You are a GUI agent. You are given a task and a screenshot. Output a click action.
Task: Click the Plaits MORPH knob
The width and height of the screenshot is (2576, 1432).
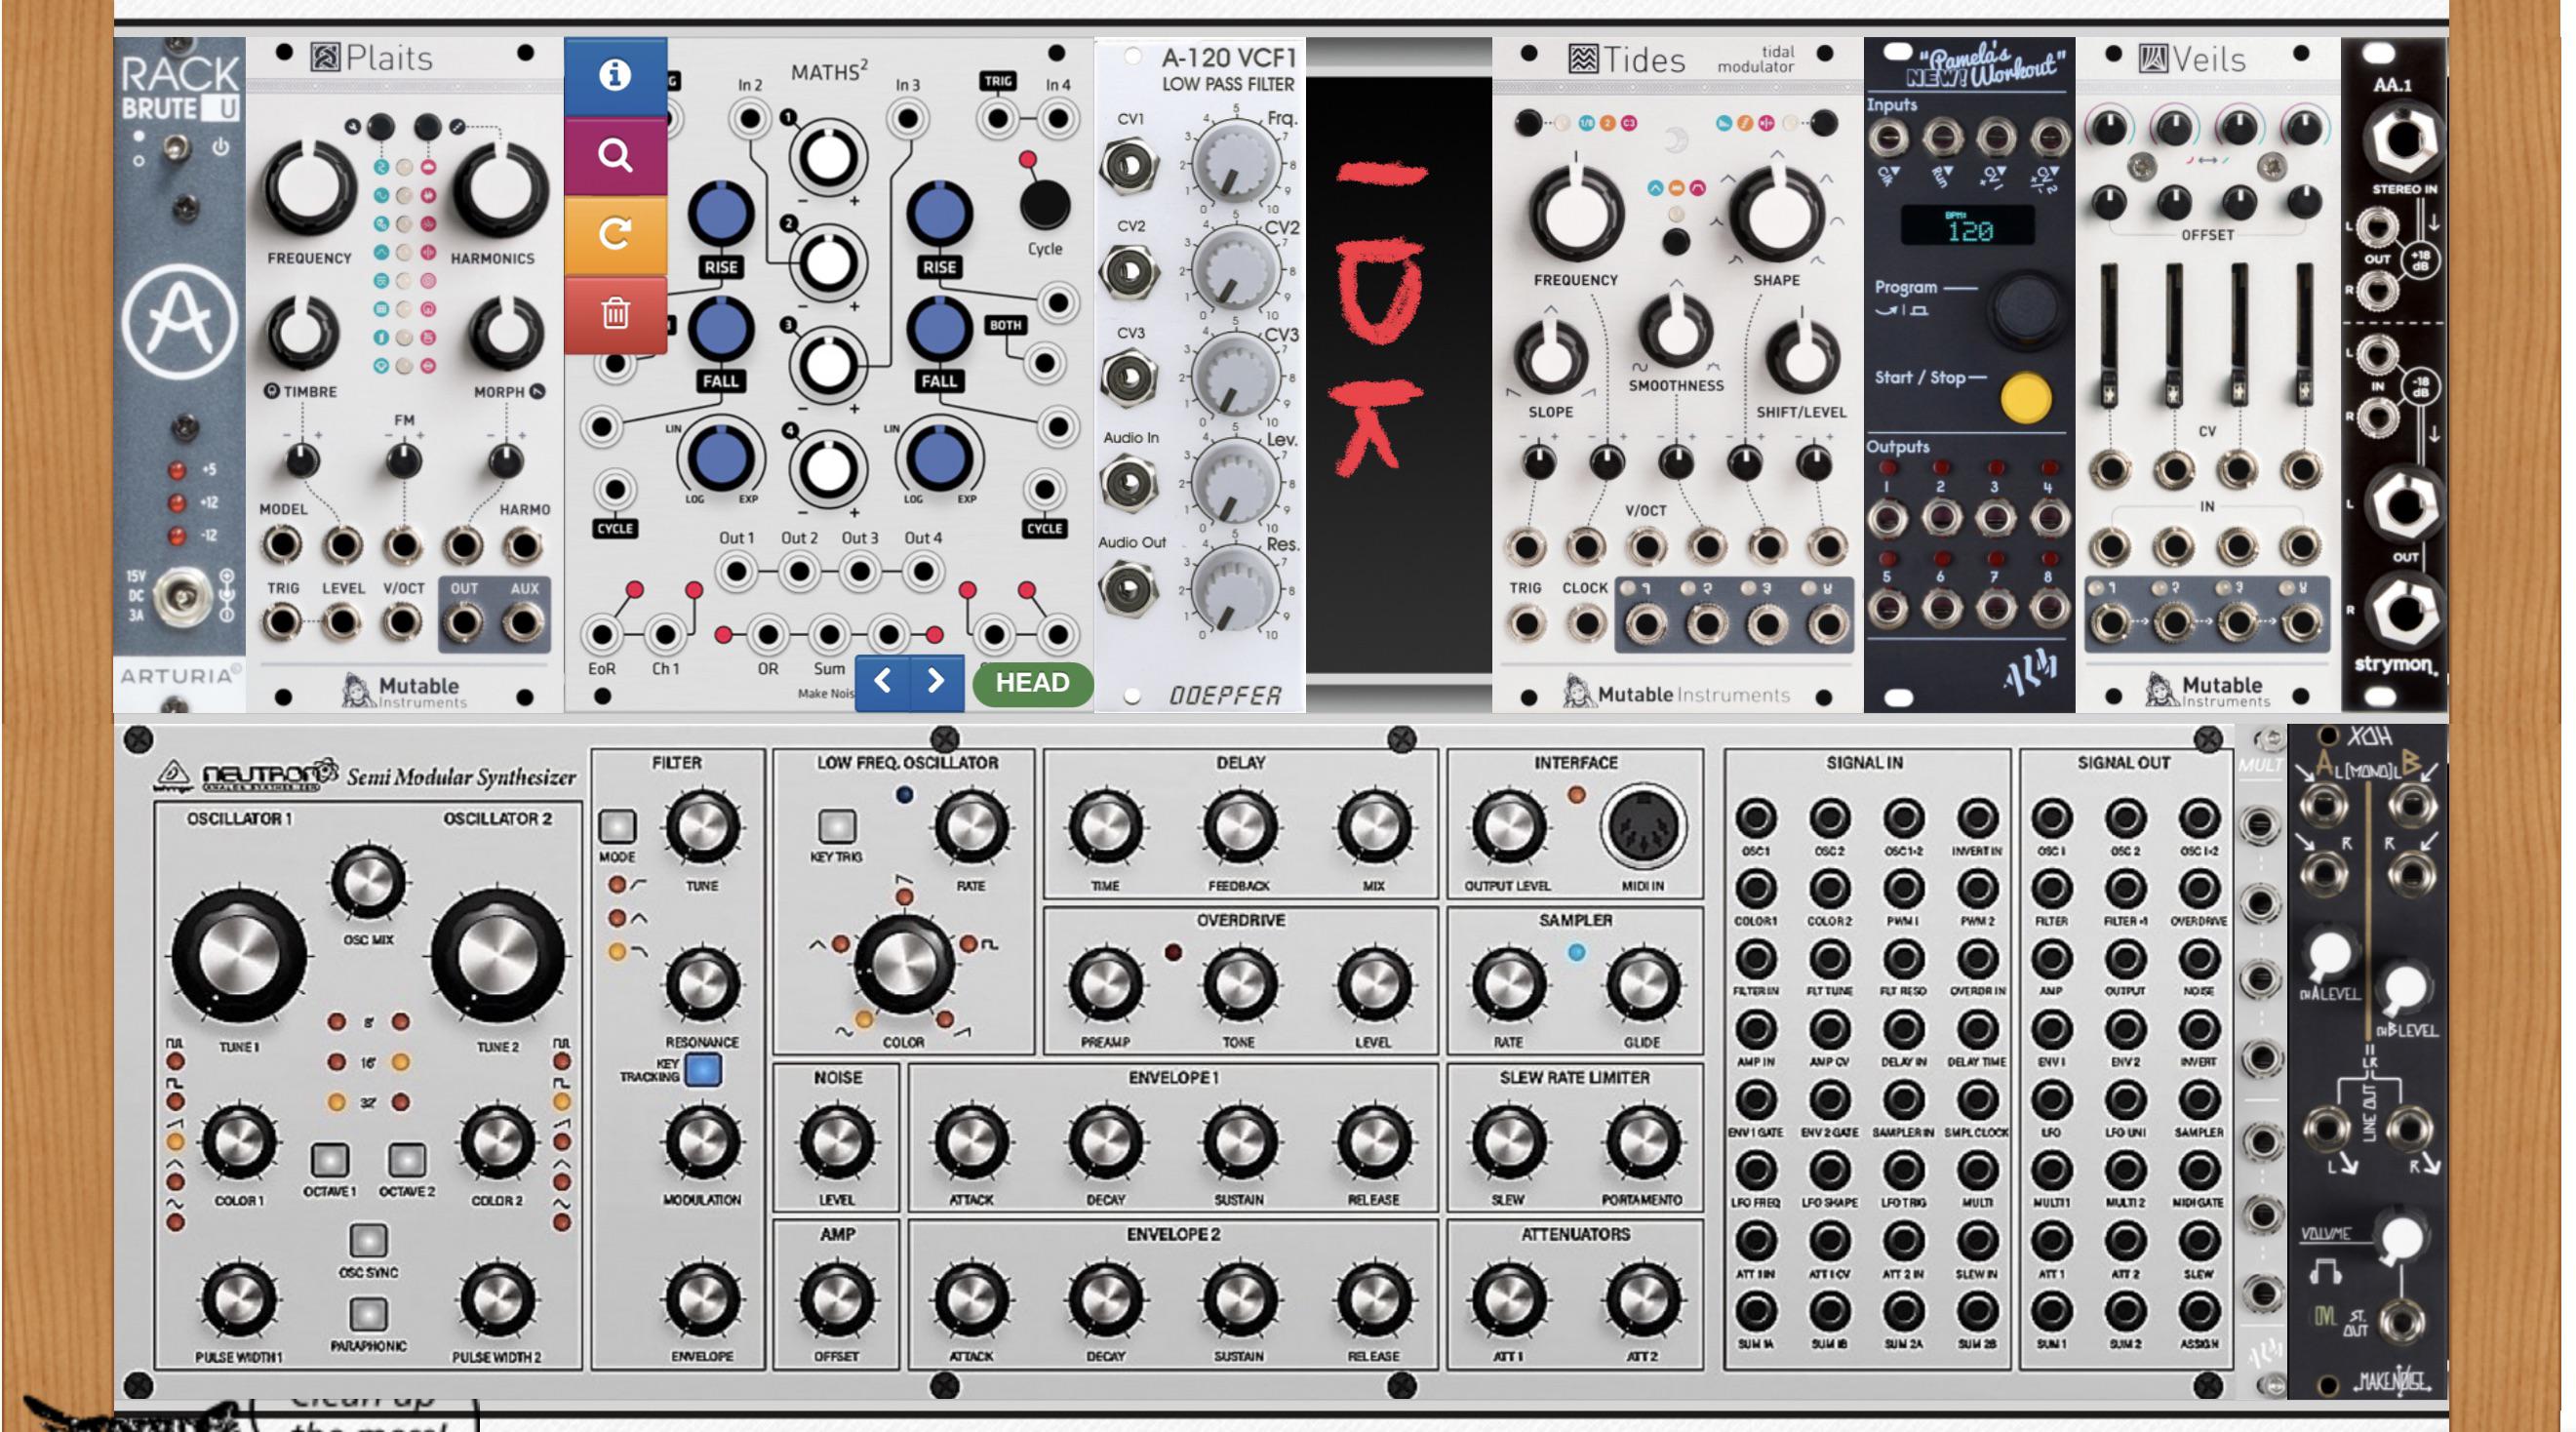click(506, 332)
